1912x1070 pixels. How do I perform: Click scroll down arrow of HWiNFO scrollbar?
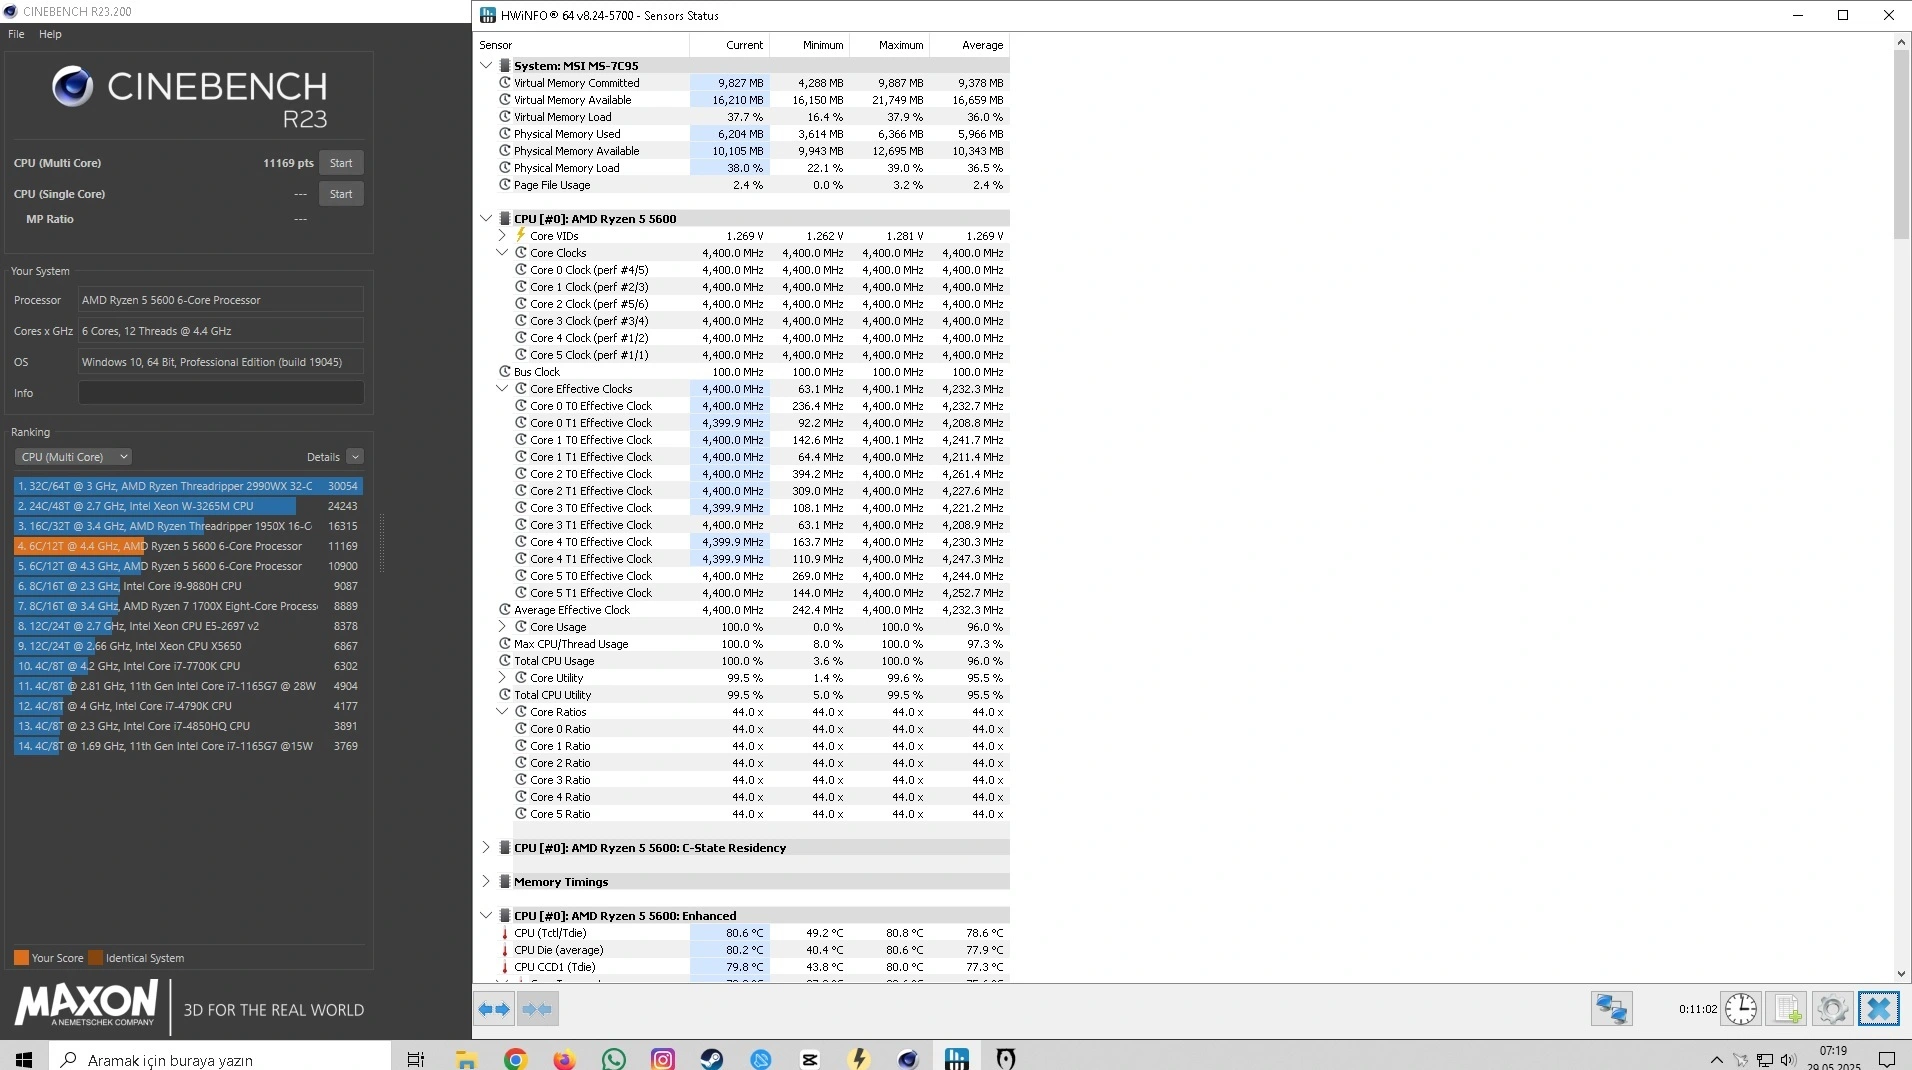click(1901, 974)
